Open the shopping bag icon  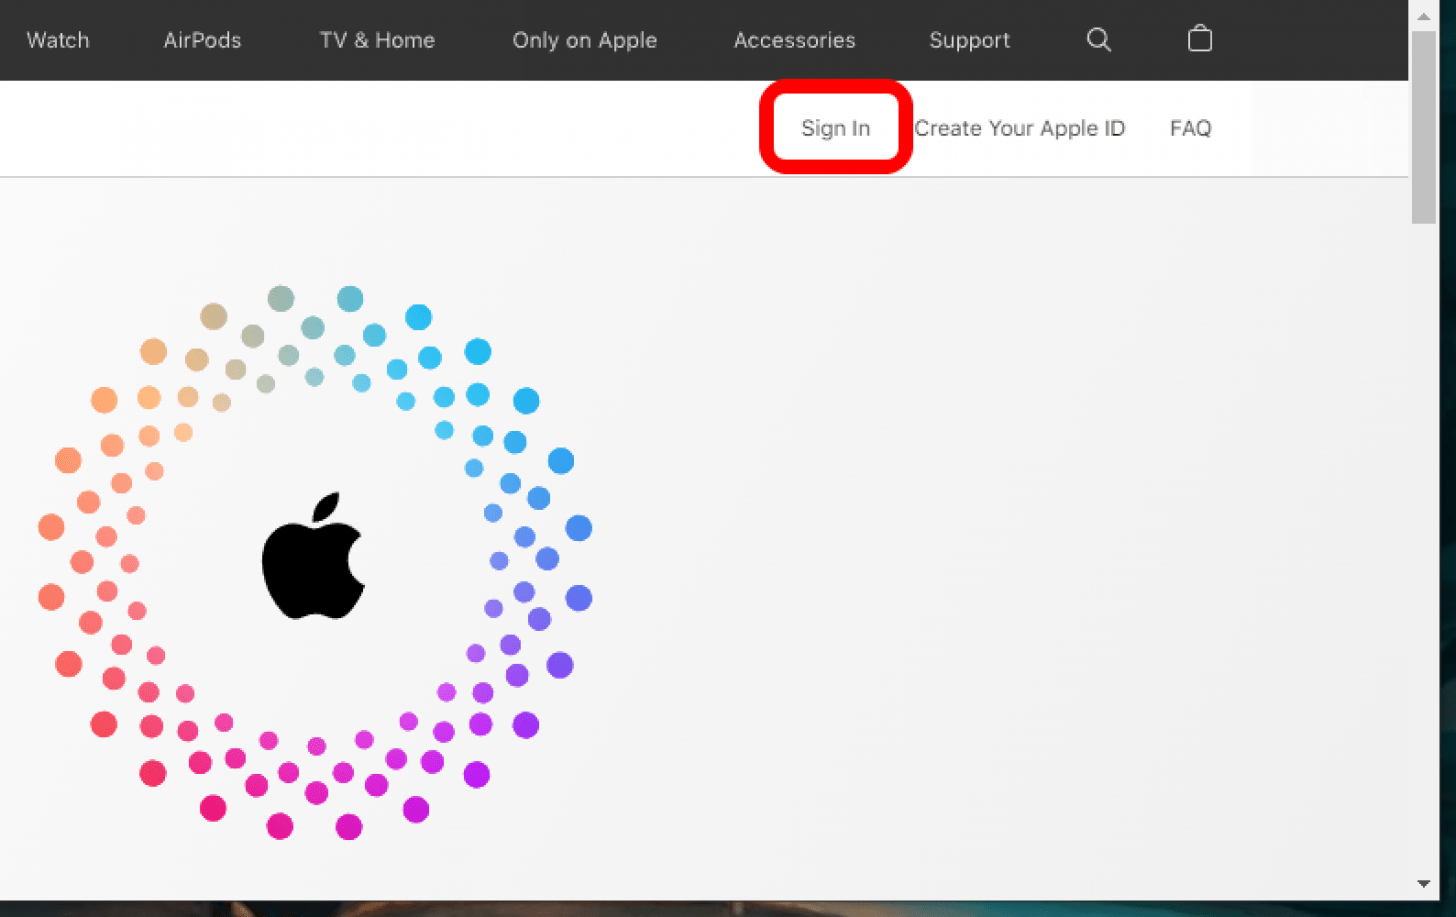1199,38
